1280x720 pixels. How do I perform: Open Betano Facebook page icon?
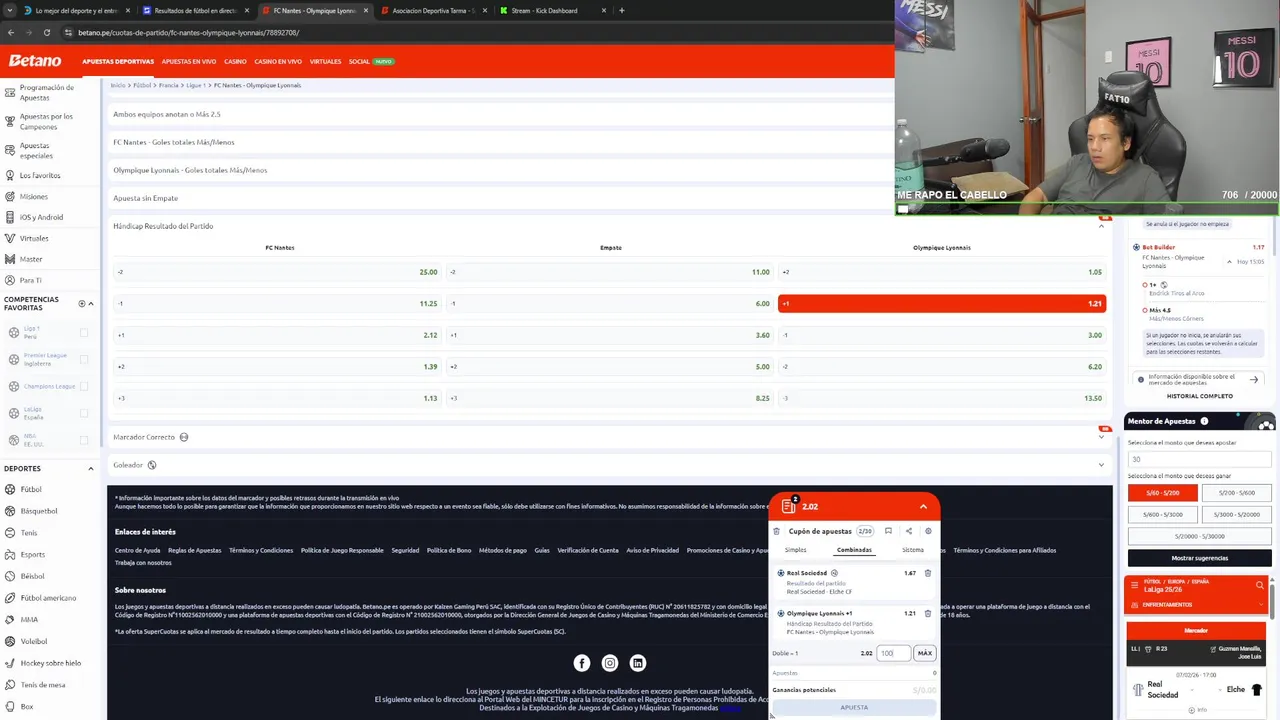click(582, 663)
